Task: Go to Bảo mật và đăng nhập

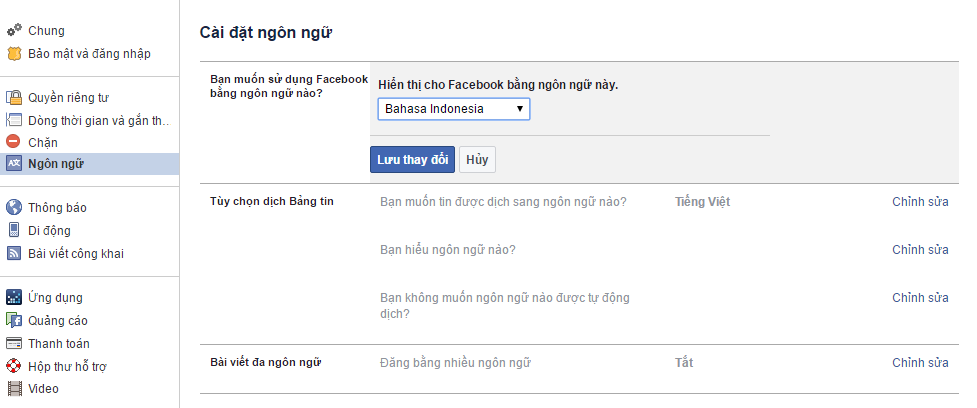Action: [x=90, y=54]
